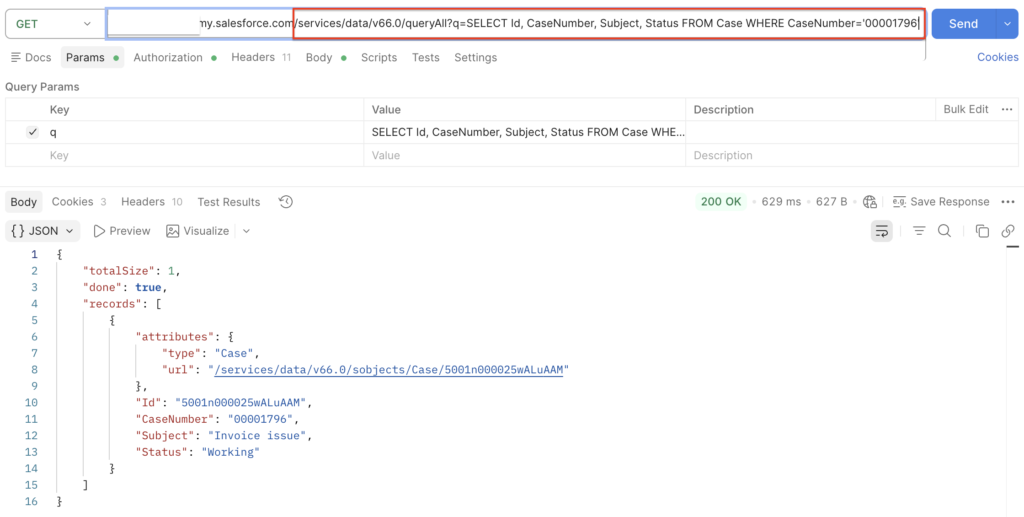1024x517 pixels.
Task: Click Bulk Edit for query params
Action: pyautogui.click(x=965, y=109)
